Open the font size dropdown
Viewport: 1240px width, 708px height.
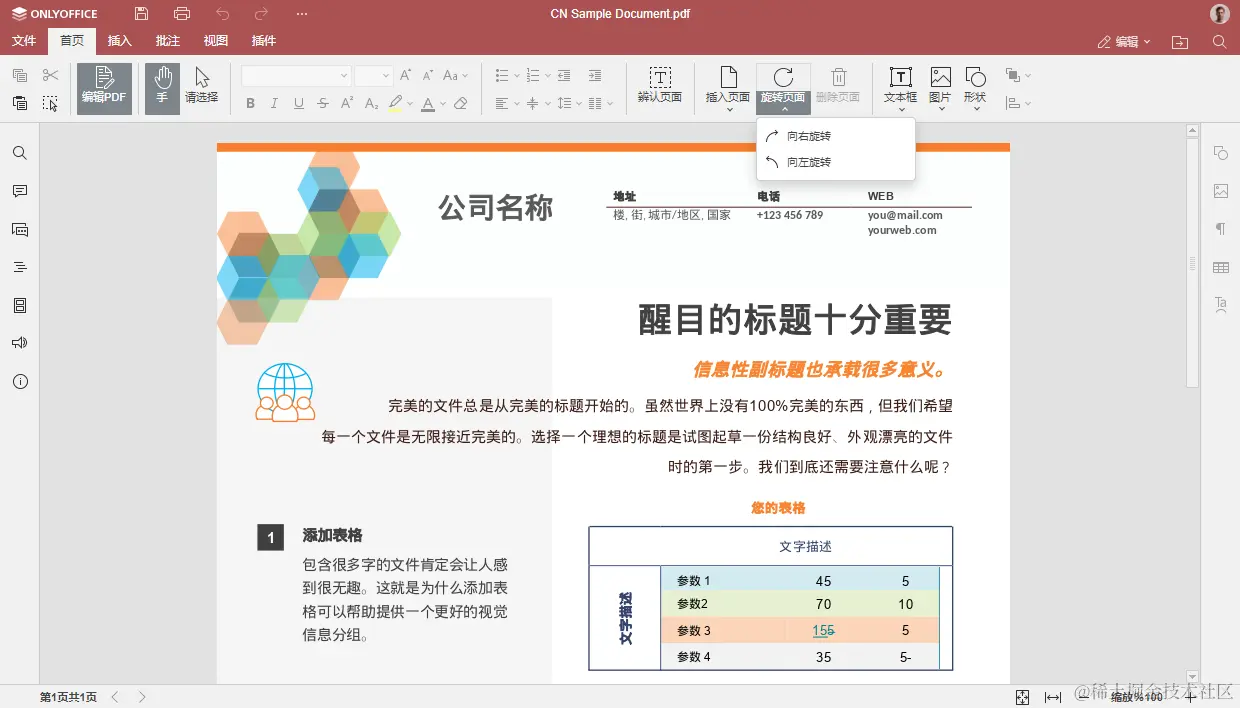click(x=385, y=75)
